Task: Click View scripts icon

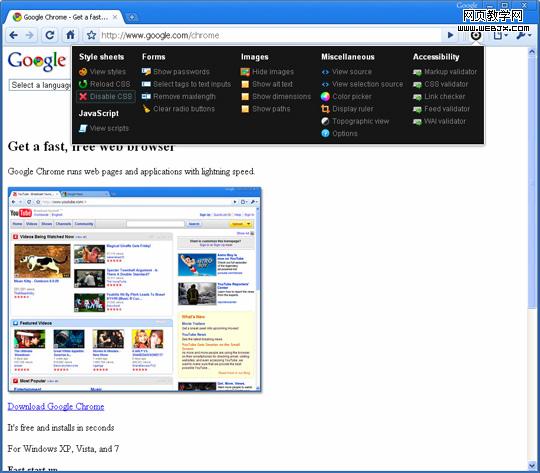Action: [83, 128]
